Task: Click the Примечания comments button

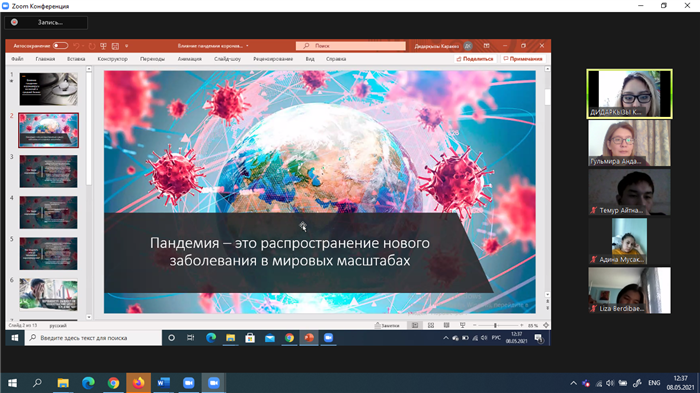Action: (x=523, y=59)
